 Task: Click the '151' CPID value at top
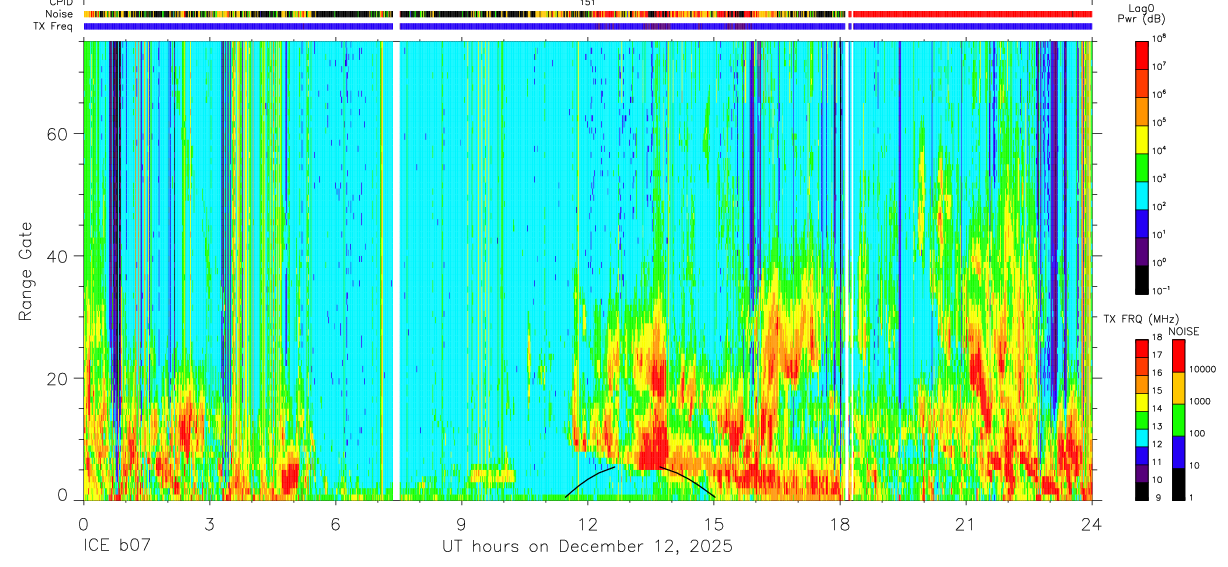click(x=587, y=3)
